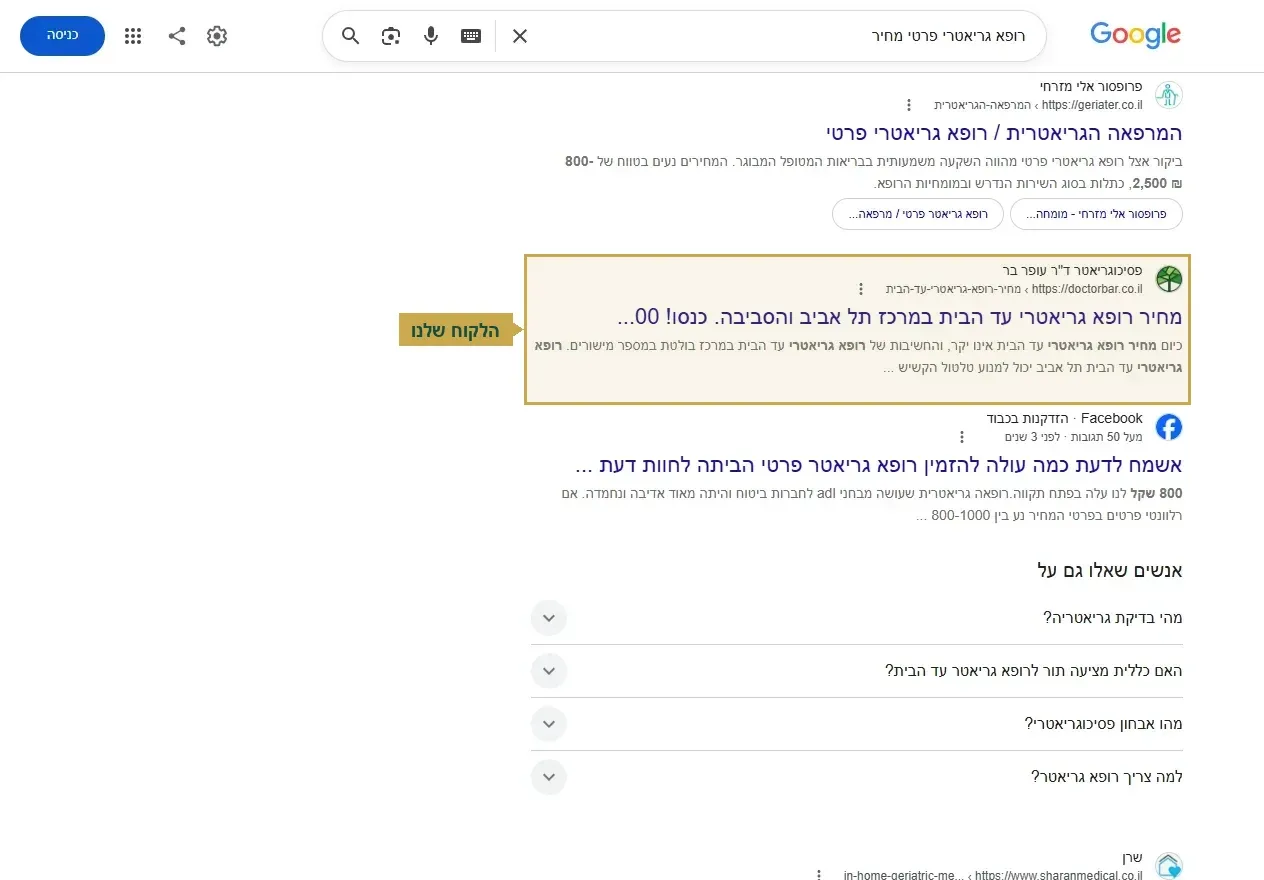Image resolution: width=1264 pixels, height=880 pixels.
Task: Click site name פסיכוגריאטר ד"ר עופר בר
Action: tap(1072, 270)
